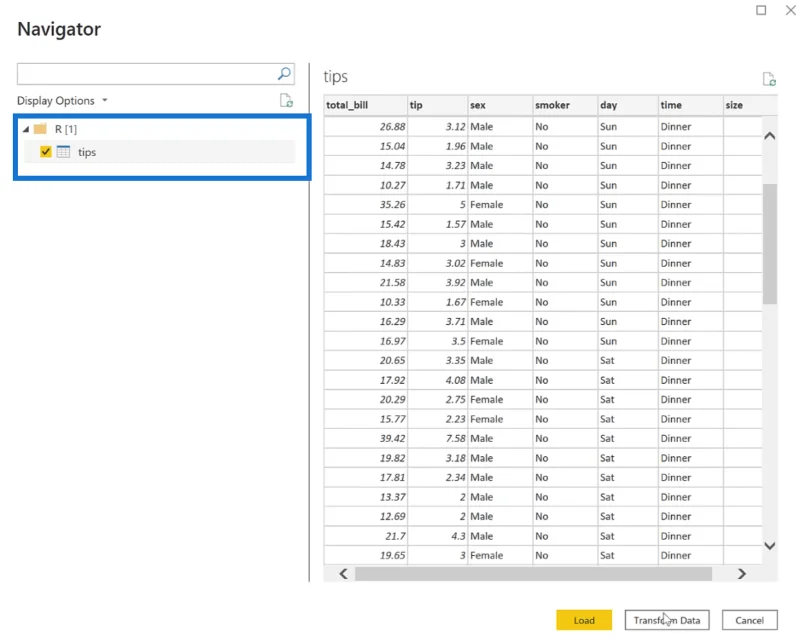The height and width of the screenshot is (643, 800).
Task: Click the time column header
Action: click(x=690, y=105)
